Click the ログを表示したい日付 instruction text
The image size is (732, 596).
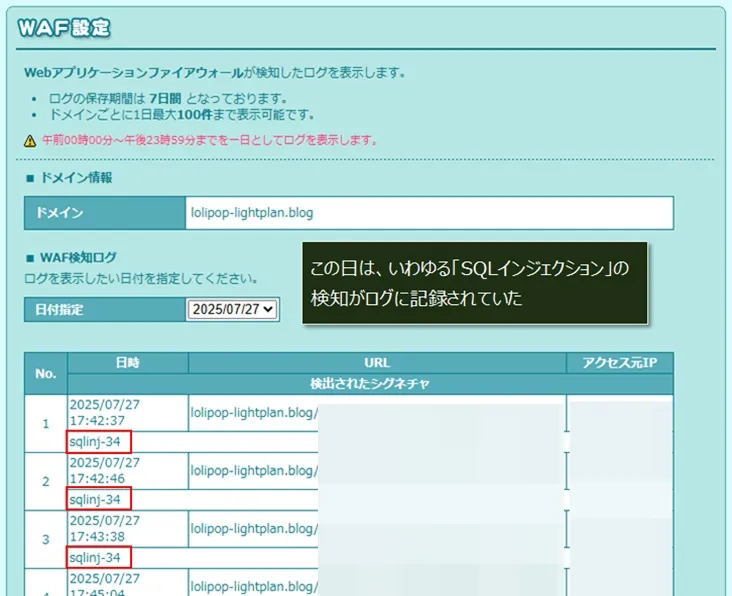click(x=141, y=279)
